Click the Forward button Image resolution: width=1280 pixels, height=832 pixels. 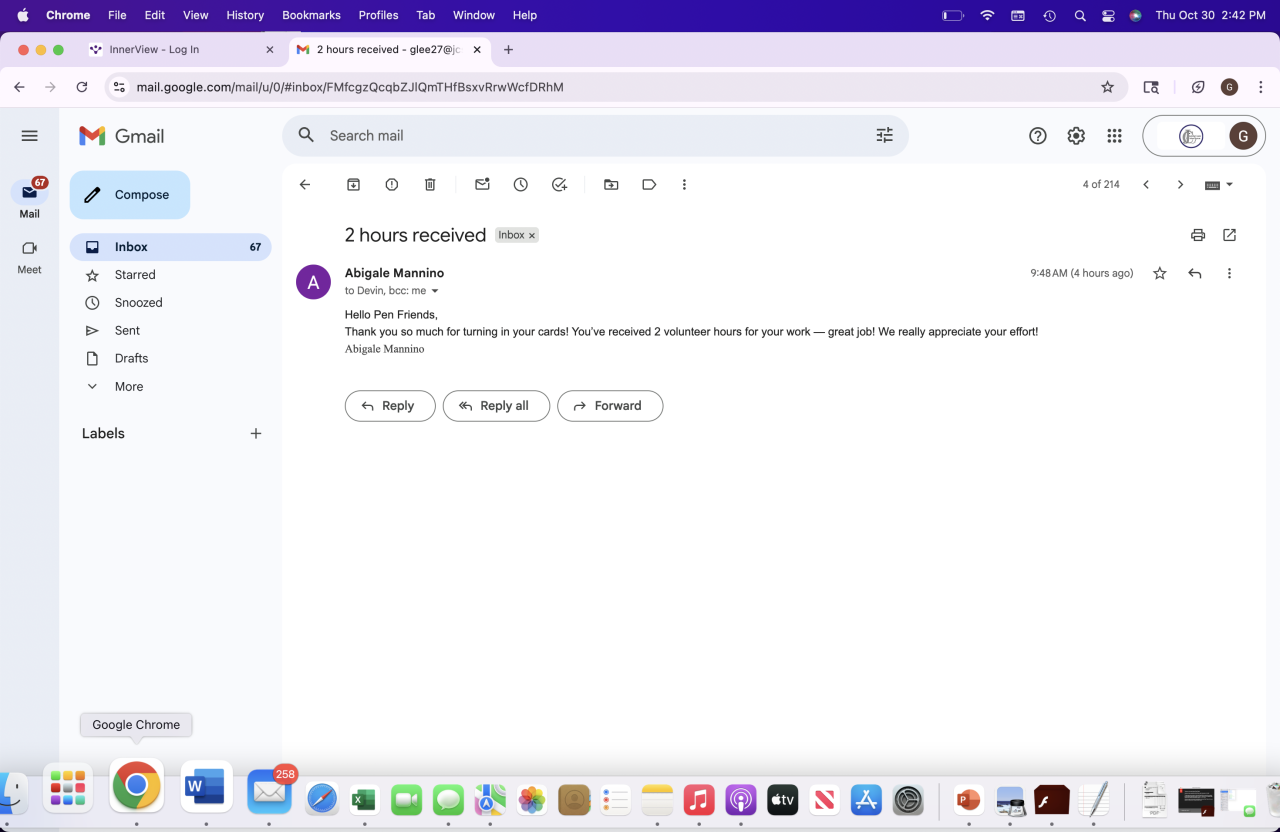tap(610, 406)
